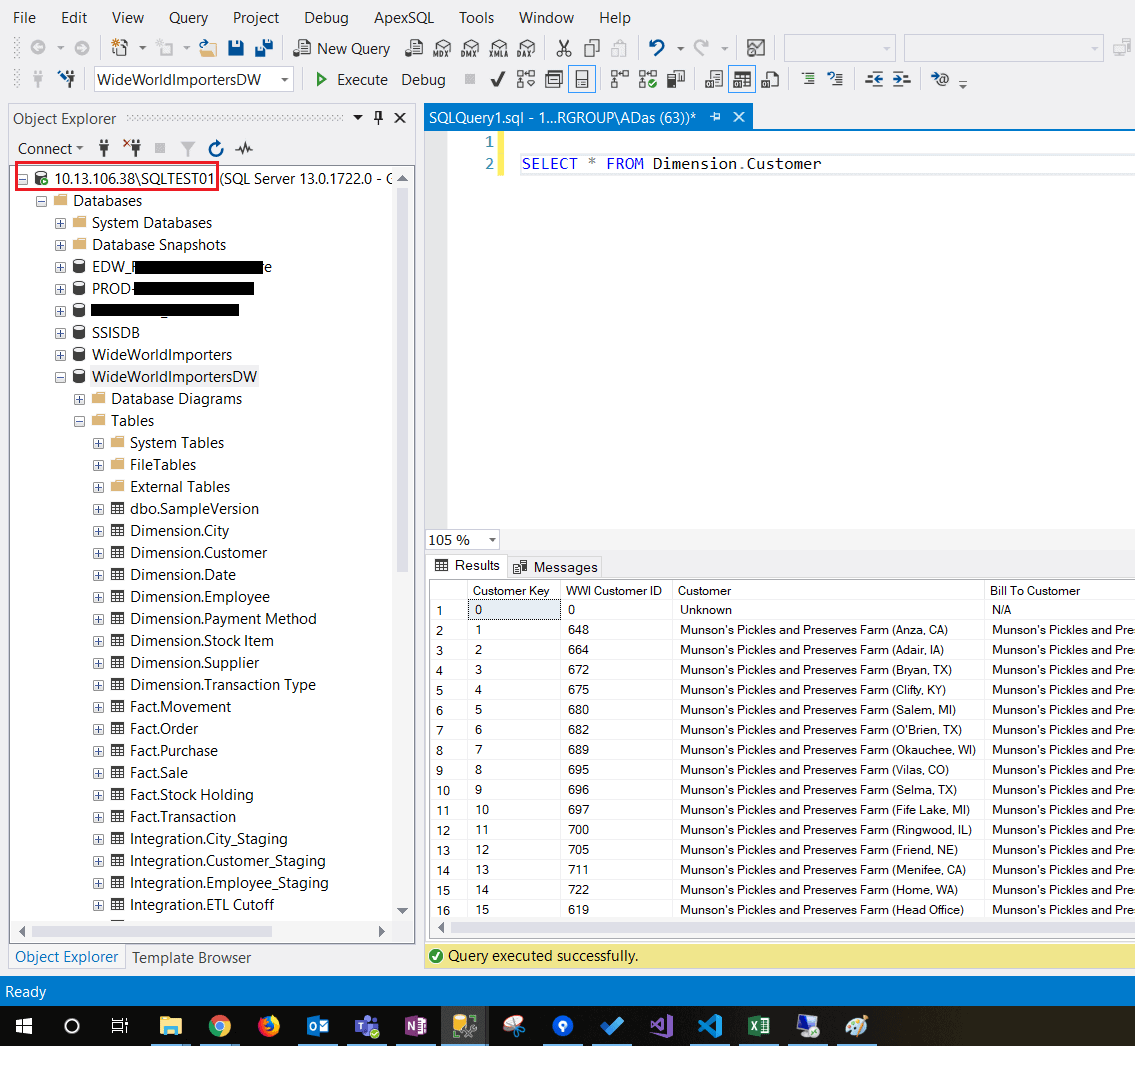Open Visual Studio Code from the taskbar
Image resolution: width=1135 pixels, height=1080 pixels.
[709, 1026]
